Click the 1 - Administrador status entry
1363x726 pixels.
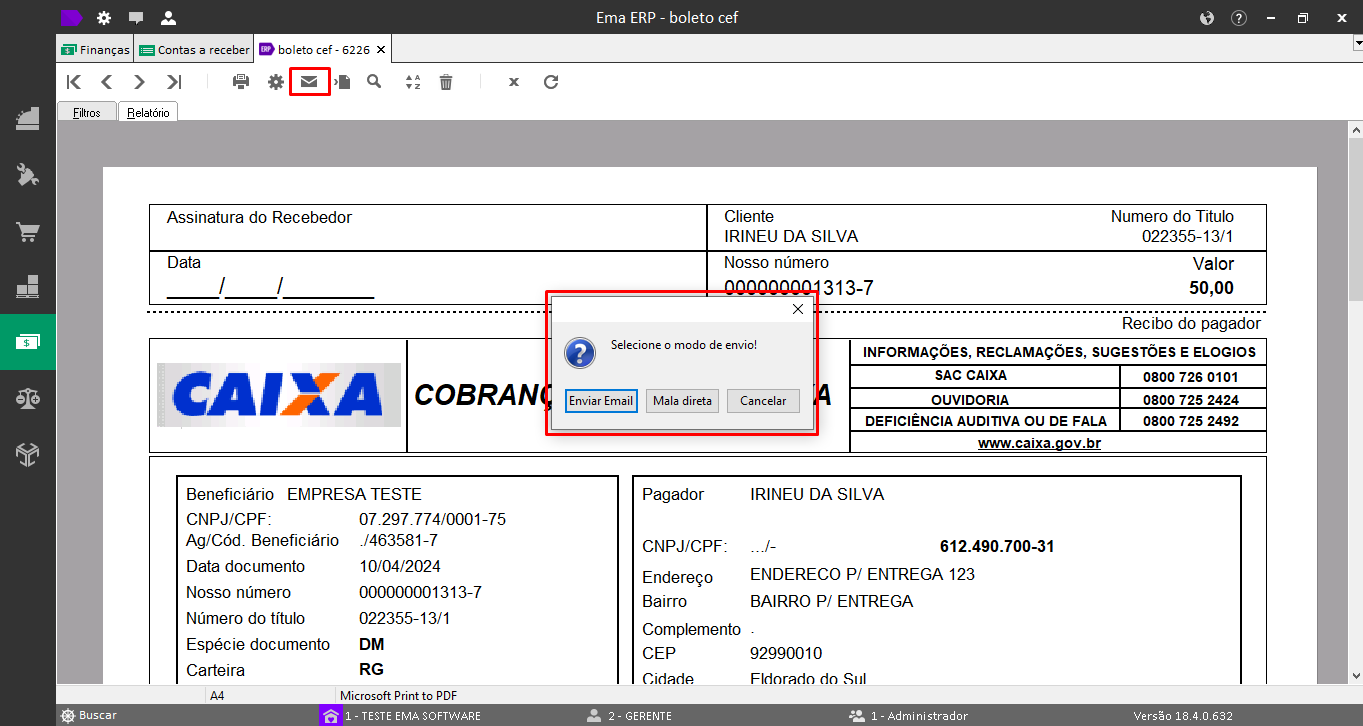[908, 716]
